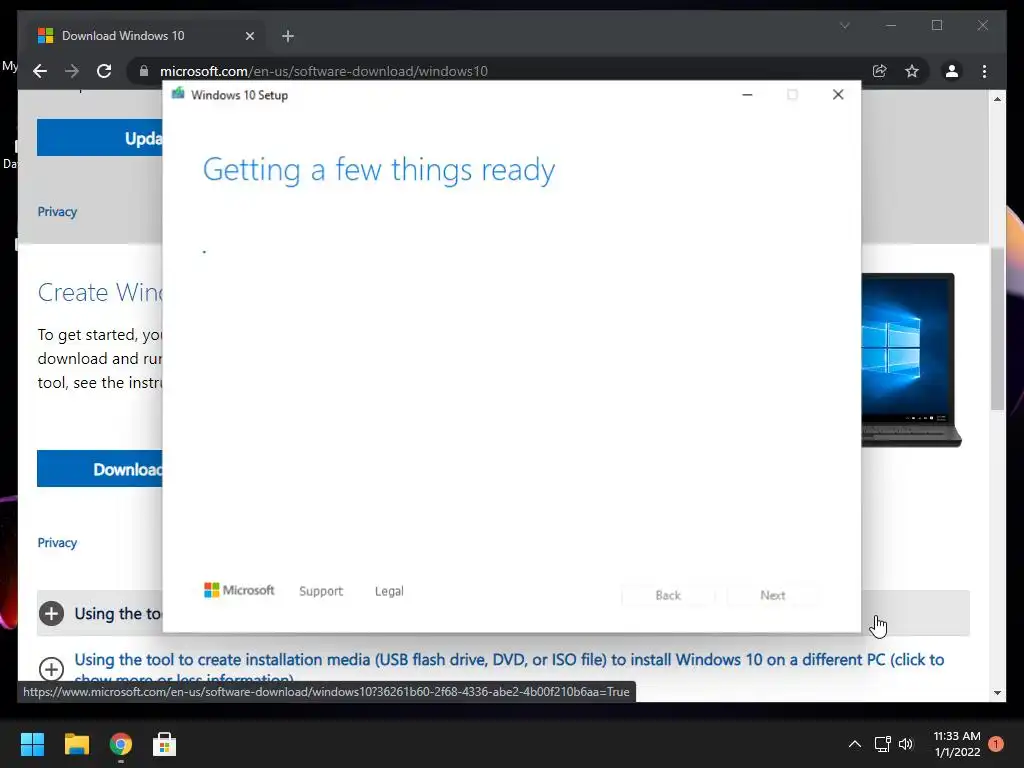The width and height of the screenshot is (1024, 768).
Task: Open Legal link in setup dialog
Action: (389, 591)
